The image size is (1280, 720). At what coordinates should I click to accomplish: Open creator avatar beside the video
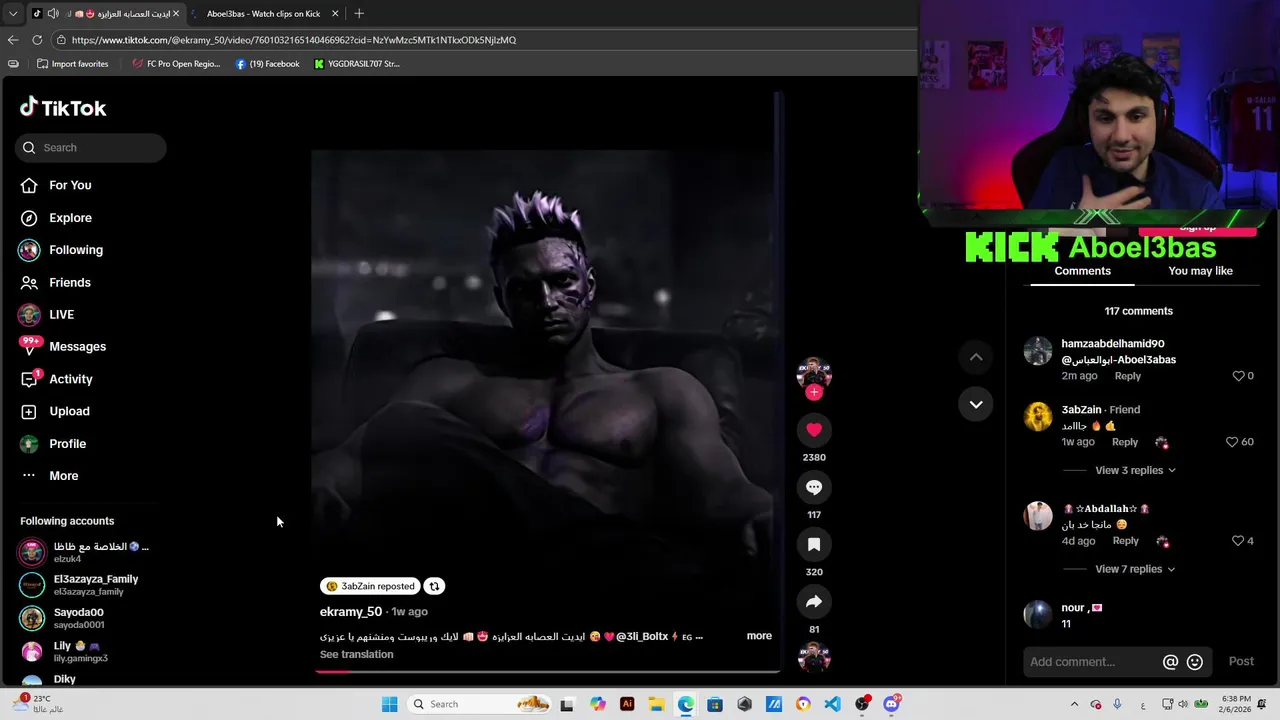coord(814,372)
